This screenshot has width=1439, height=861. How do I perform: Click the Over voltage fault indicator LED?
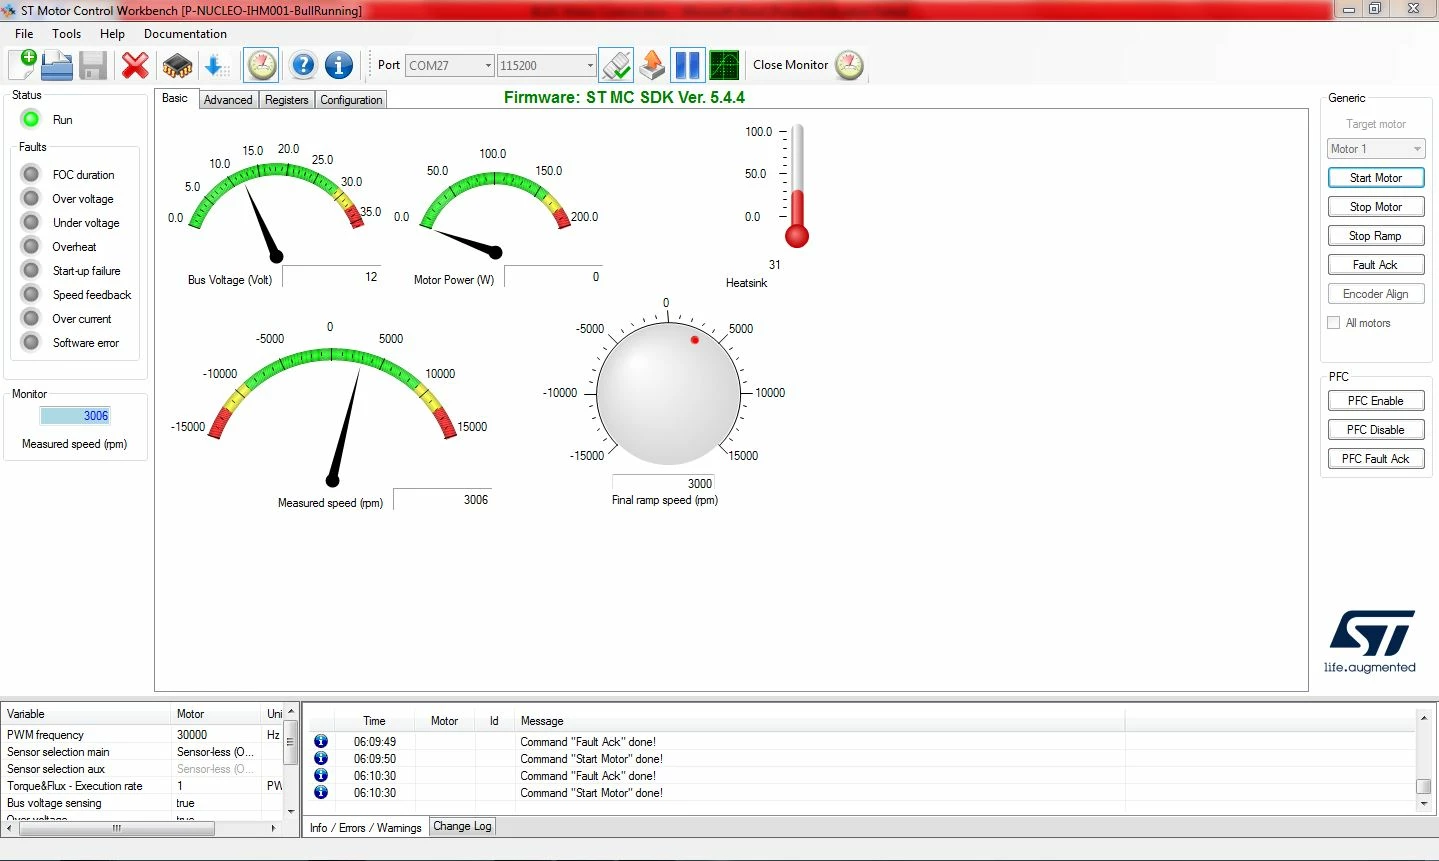pos(31,198)
